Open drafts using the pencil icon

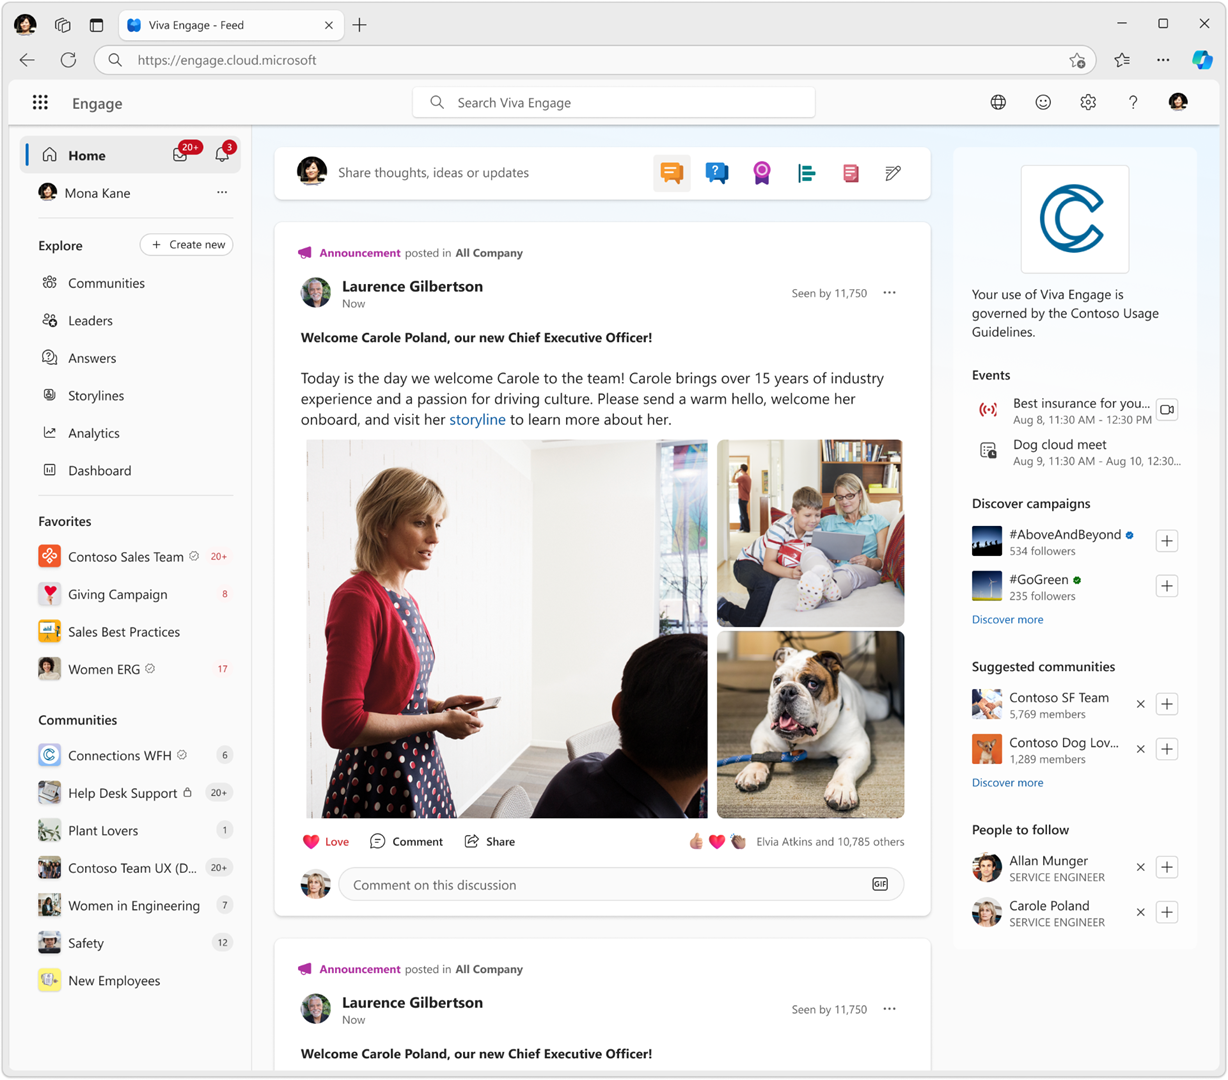point(894,173)
